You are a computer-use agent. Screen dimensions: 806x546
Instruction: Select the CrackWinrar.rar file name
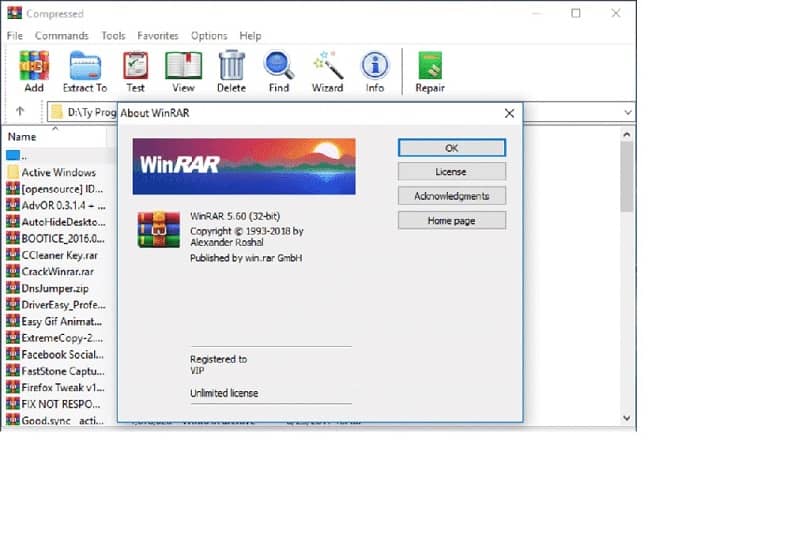click(58, 271)
